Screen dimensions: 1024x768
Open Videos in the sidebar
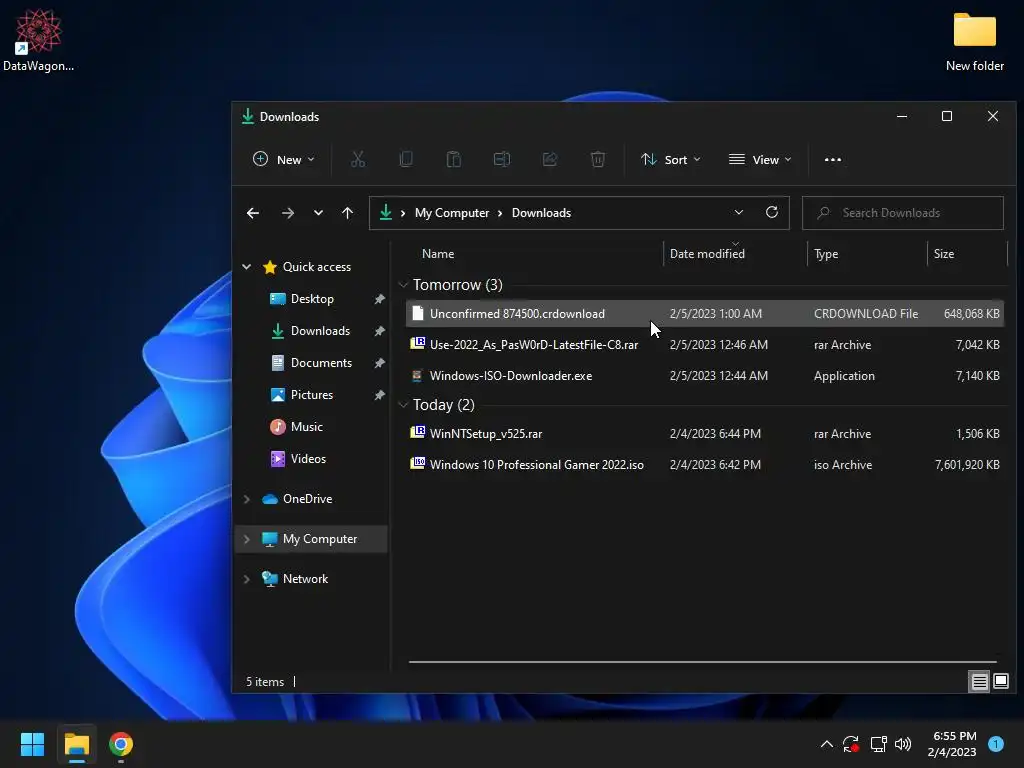(x=308, y=459)
